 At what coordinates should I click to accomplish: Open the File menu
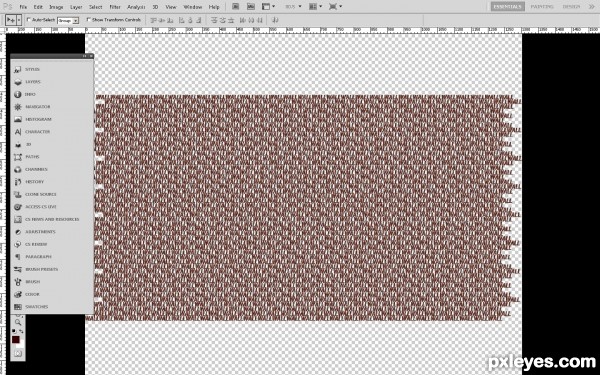[x=23, y=7]
